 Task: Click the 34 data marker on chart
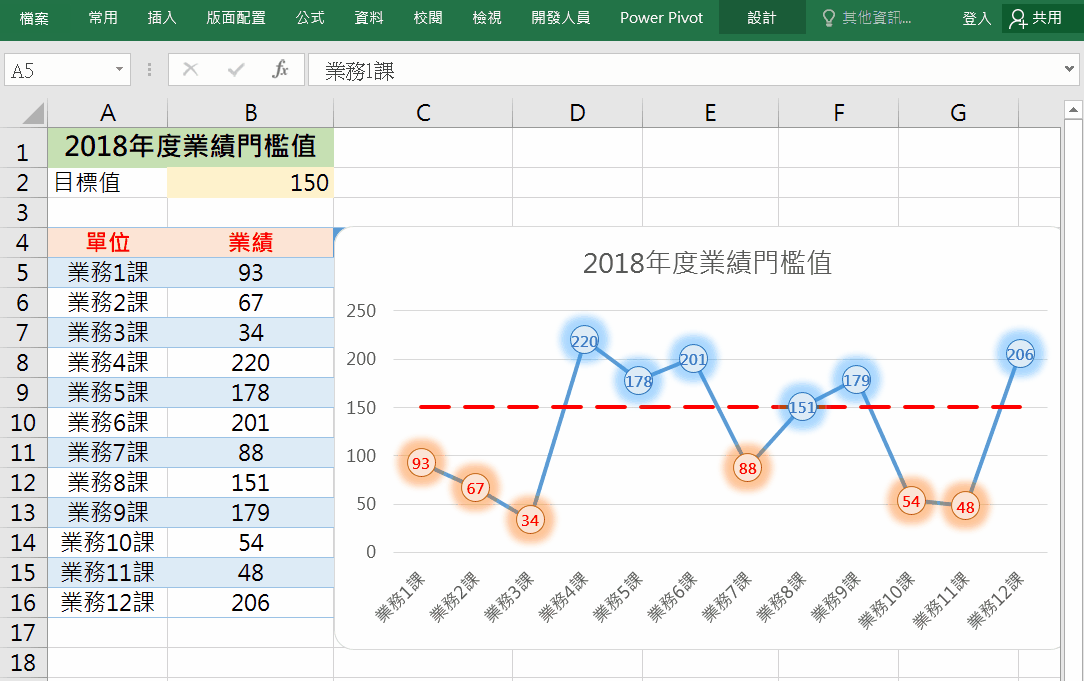pyautogui.click(x=530, y=521)
